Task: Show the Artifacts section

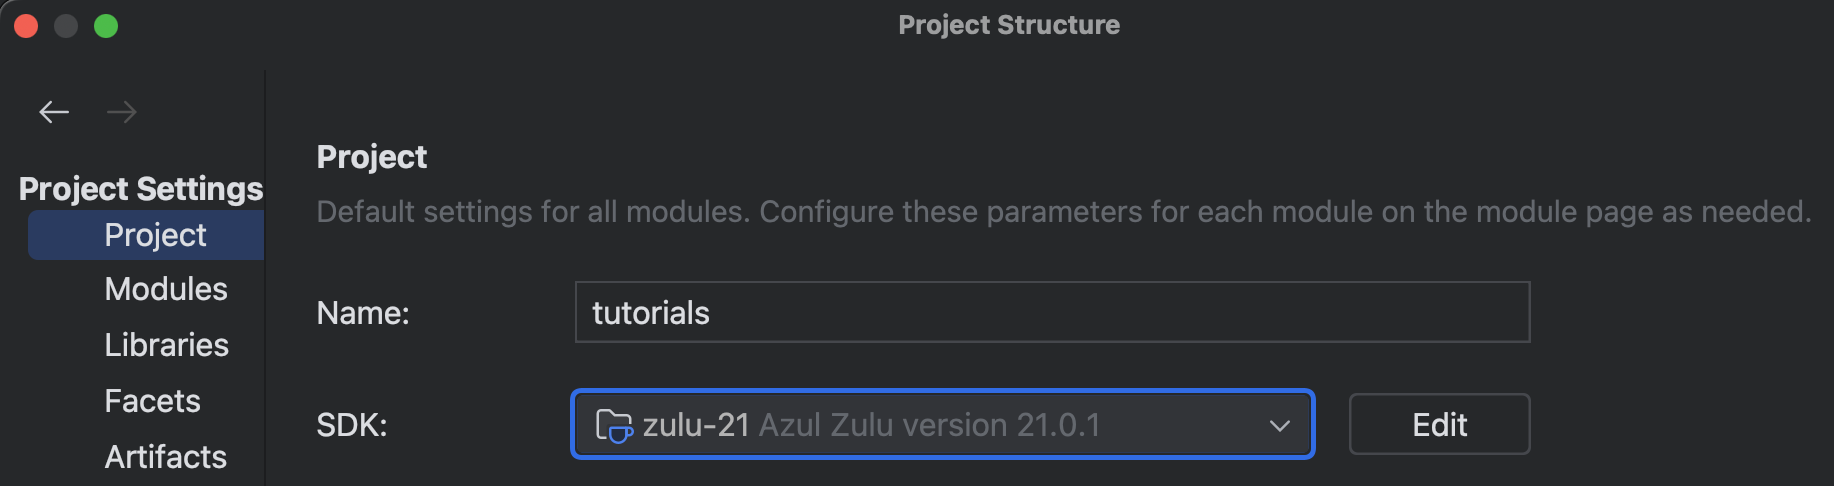Action: 166,457
